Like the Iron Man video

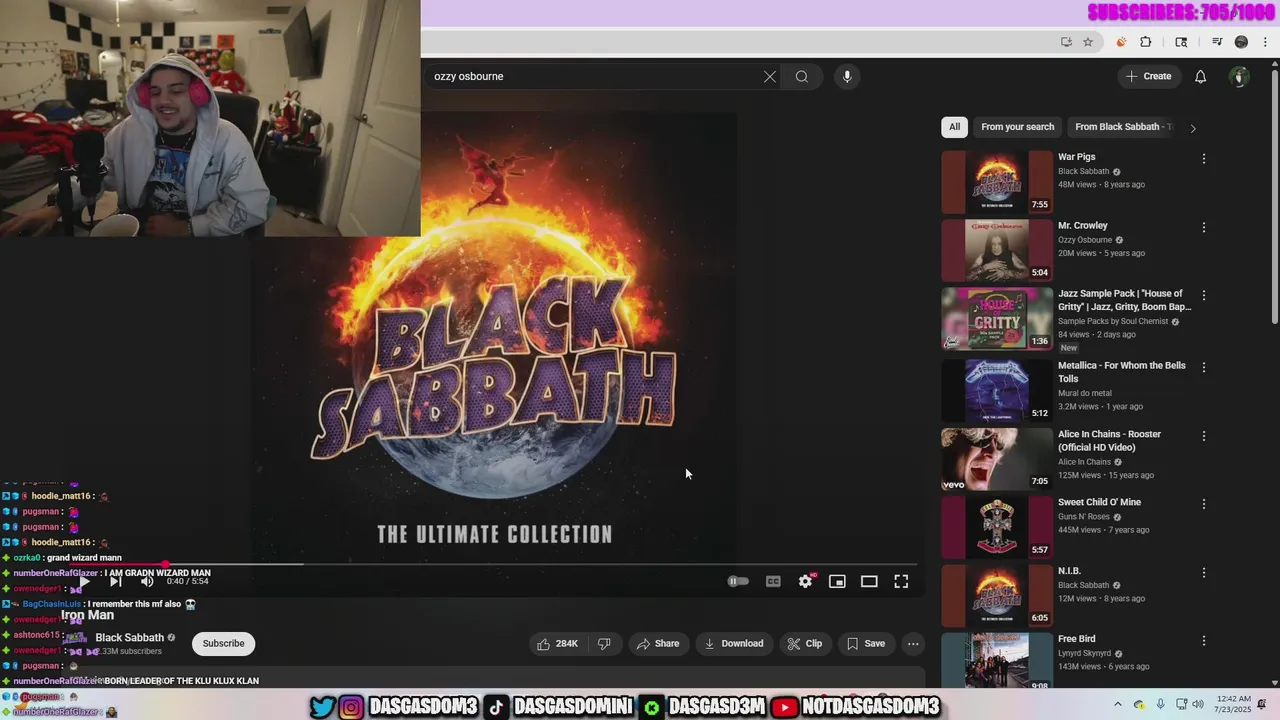coord(558,644)
